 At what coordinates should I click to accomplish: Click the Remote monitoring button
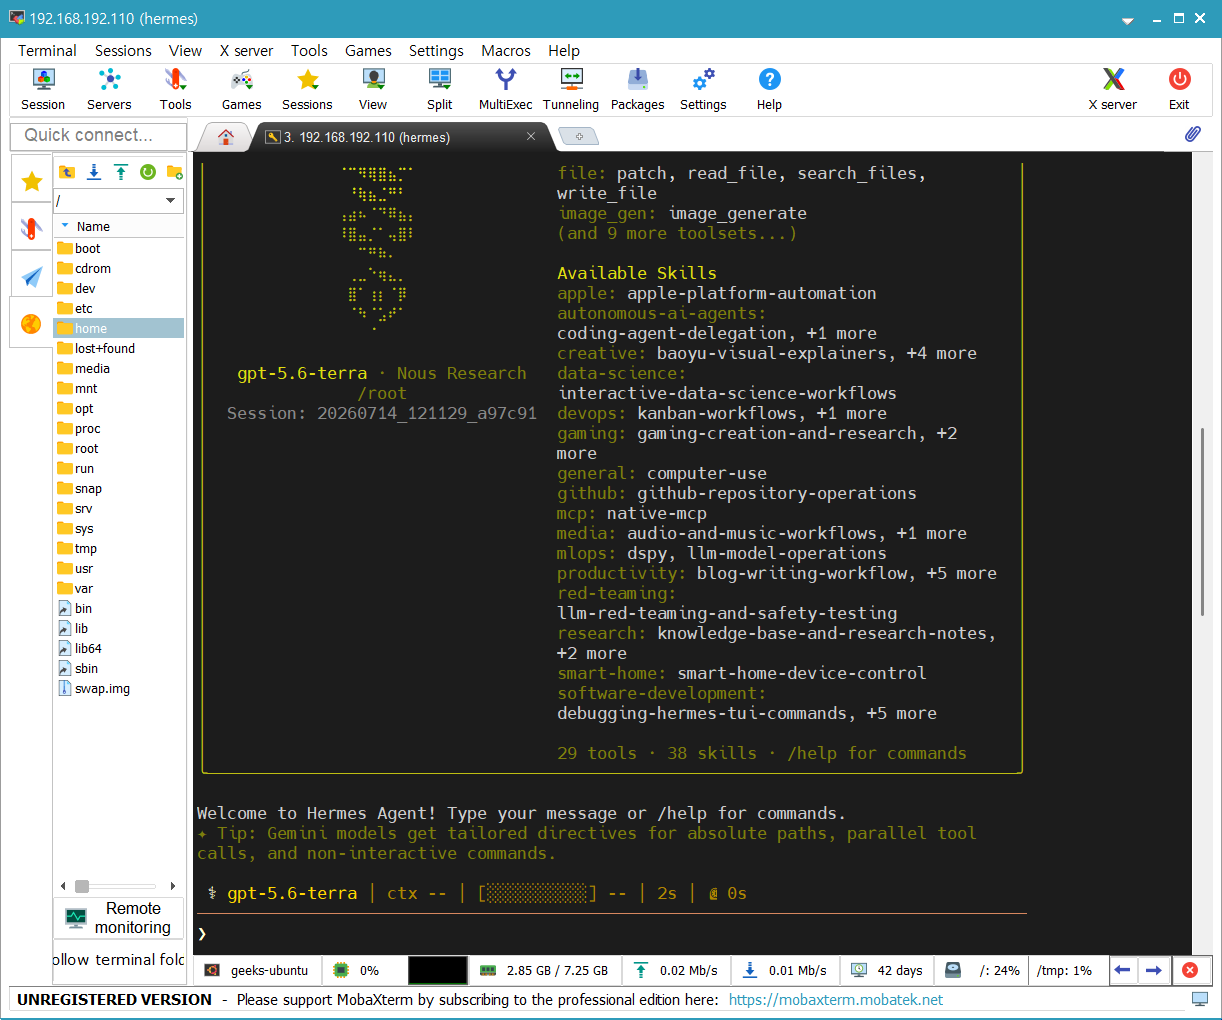tap(118, 918)
